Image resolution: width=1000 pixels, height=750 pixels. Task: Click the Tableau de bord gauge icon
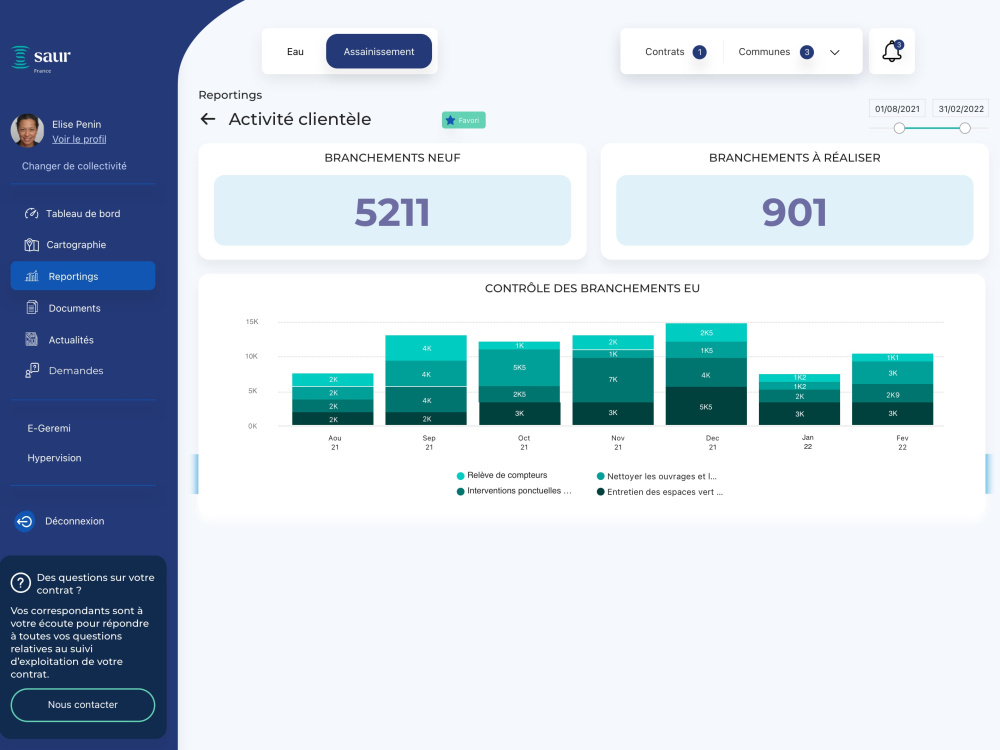pyautogui.click(x=31, y=214)
